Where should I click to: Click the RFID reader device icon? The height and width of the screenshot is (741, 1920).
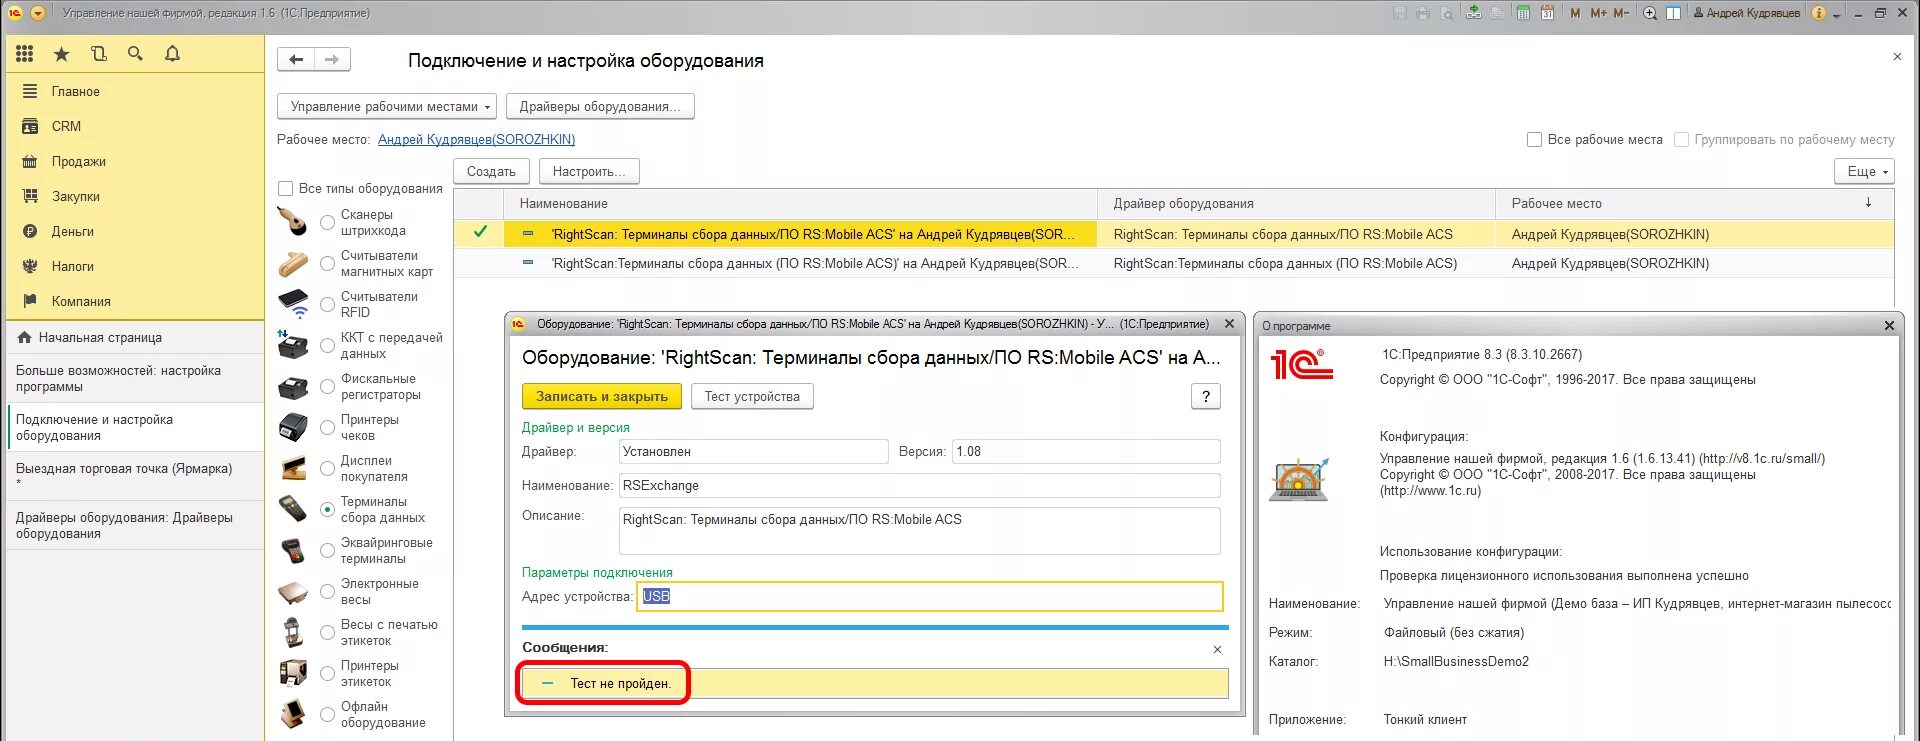pos(293,304)
